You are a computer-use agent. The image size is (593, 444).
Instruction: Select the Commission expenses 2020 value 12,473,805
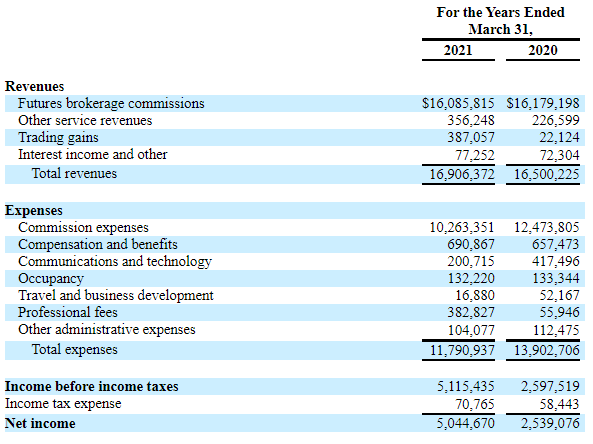546,227
